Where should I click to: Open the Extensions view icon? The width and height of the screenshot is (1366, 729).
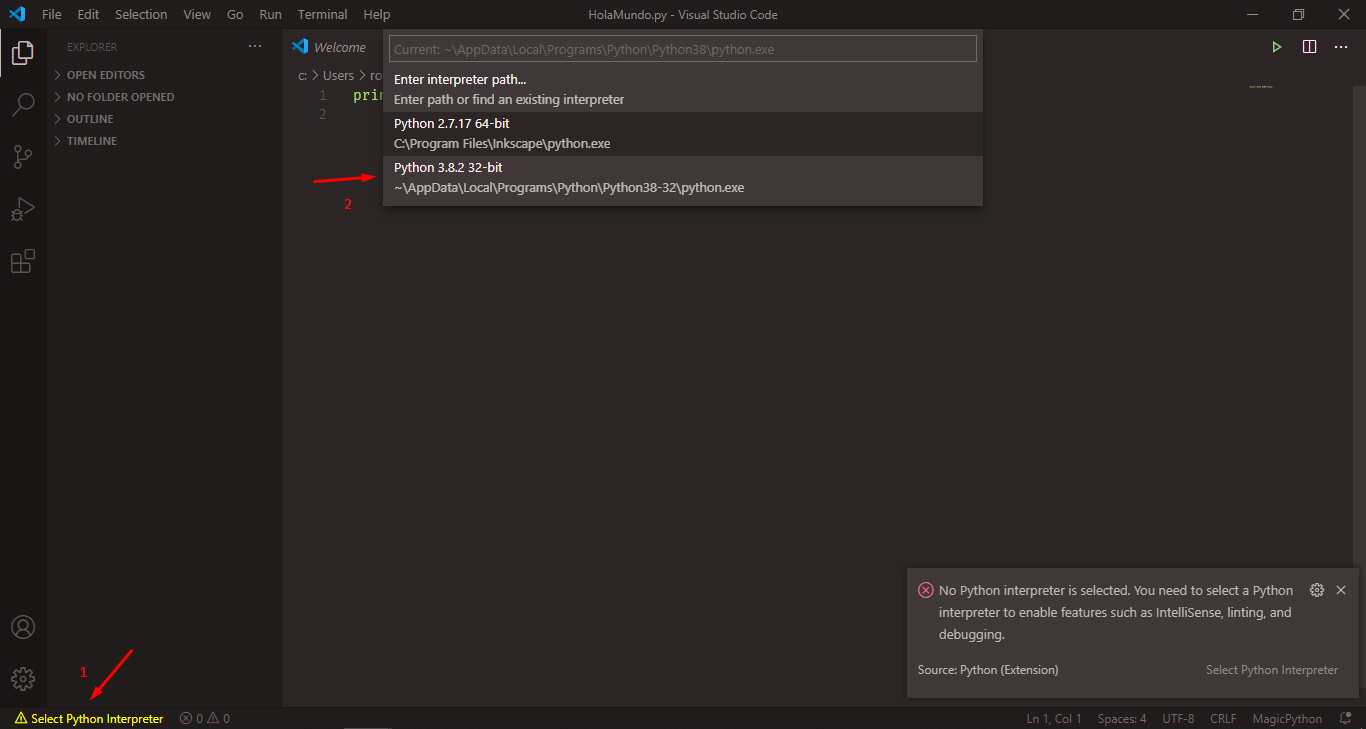(22, 262)
